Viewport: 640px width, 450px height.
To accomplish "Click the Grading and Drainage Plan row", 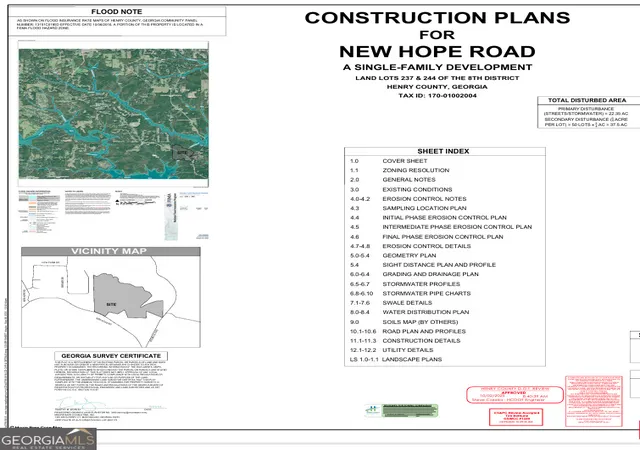I will pyautogui.click(x=414, y=274).
